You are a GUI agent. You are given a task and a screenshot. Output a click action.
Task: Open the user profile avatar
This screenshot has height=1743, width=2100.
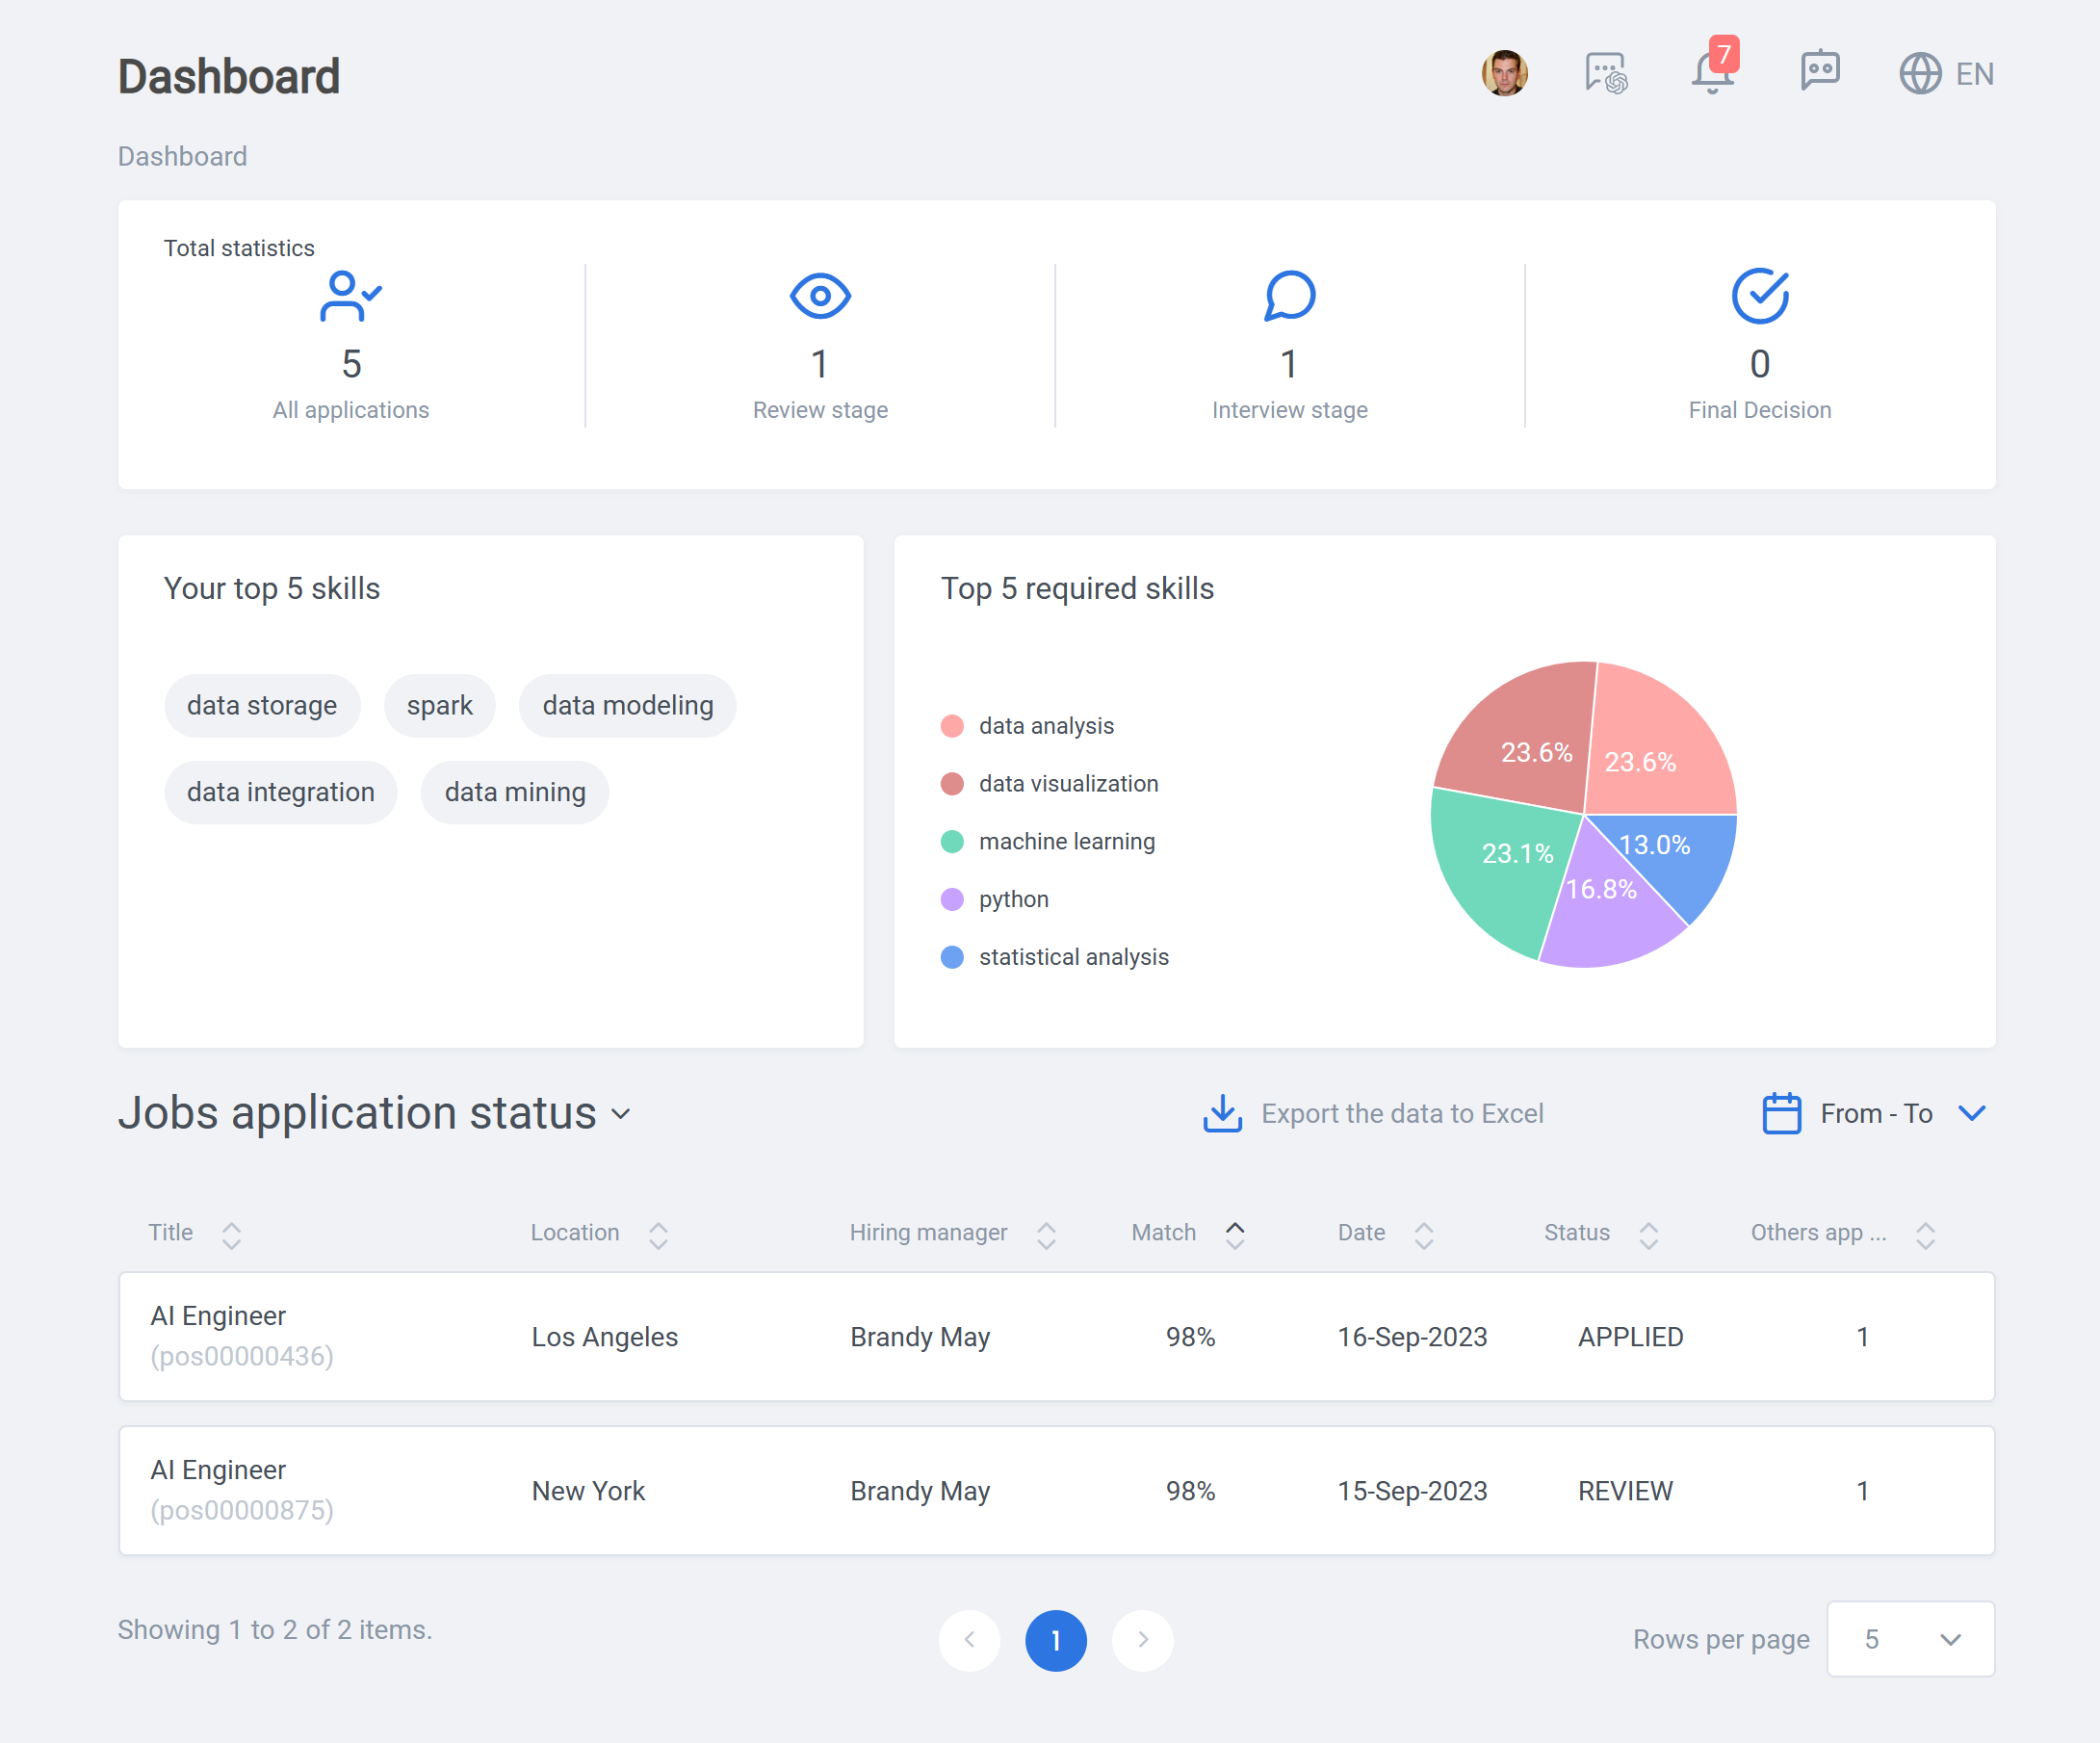pyautogui.click(x=1504, y=73)
